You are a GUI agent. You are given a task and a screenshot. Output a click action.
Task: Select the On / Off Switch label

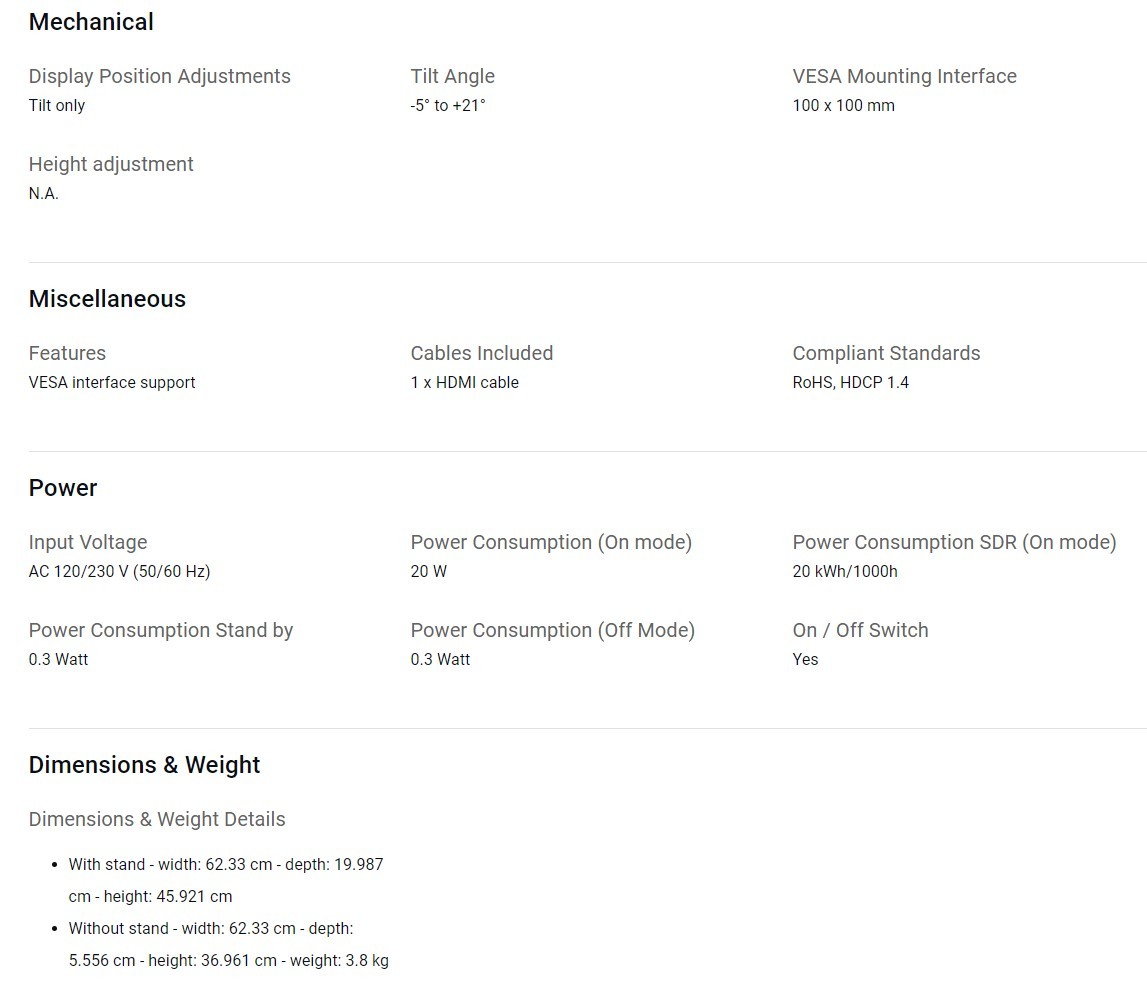[860, 630]
